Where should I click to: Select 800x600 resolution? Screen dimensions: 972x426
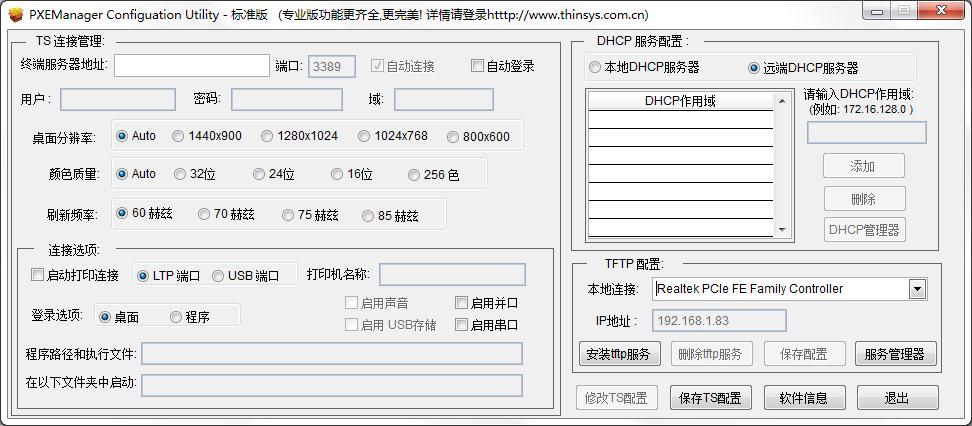coord(453,137)
